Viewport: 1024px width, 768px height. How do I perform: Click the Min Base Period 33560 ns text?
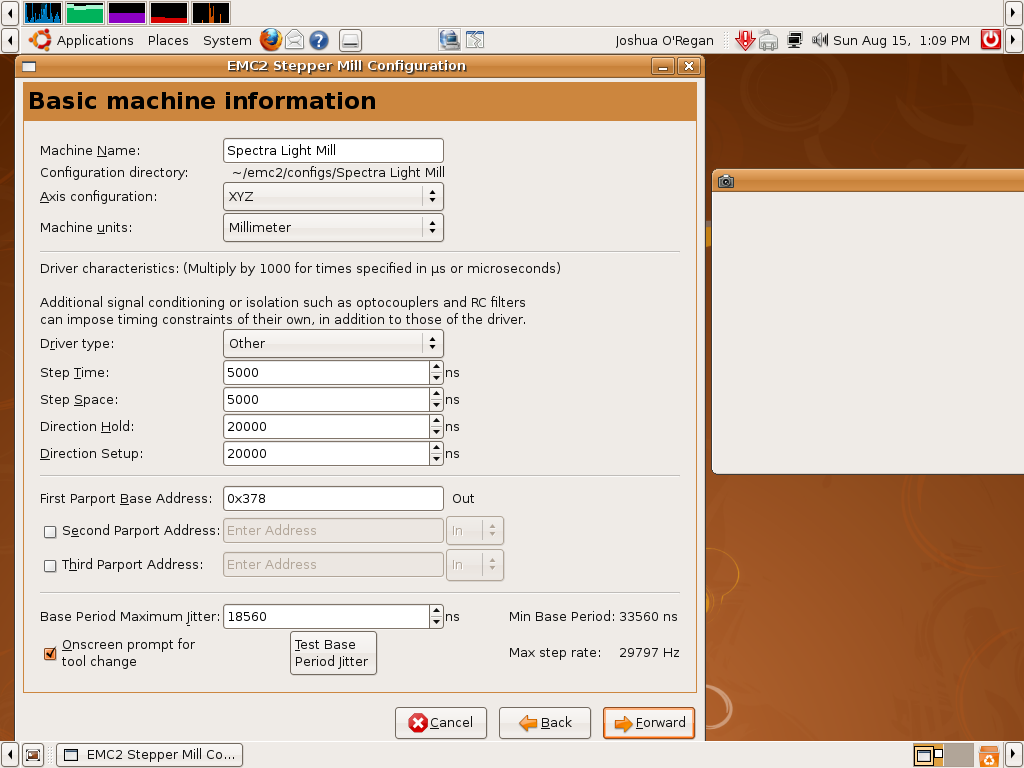pos(593,616)
